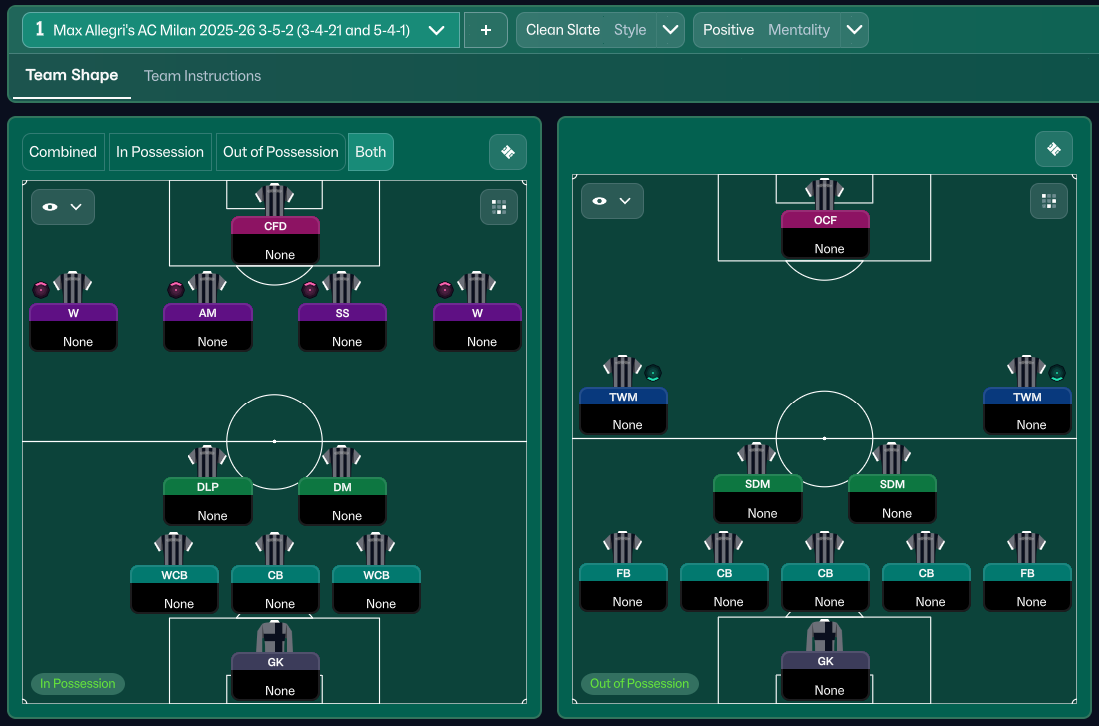Expand the Max Allegri's AC Milan tactic dropdown
1099x726 pixels.
pyautogui.click(x=436, y=30)
